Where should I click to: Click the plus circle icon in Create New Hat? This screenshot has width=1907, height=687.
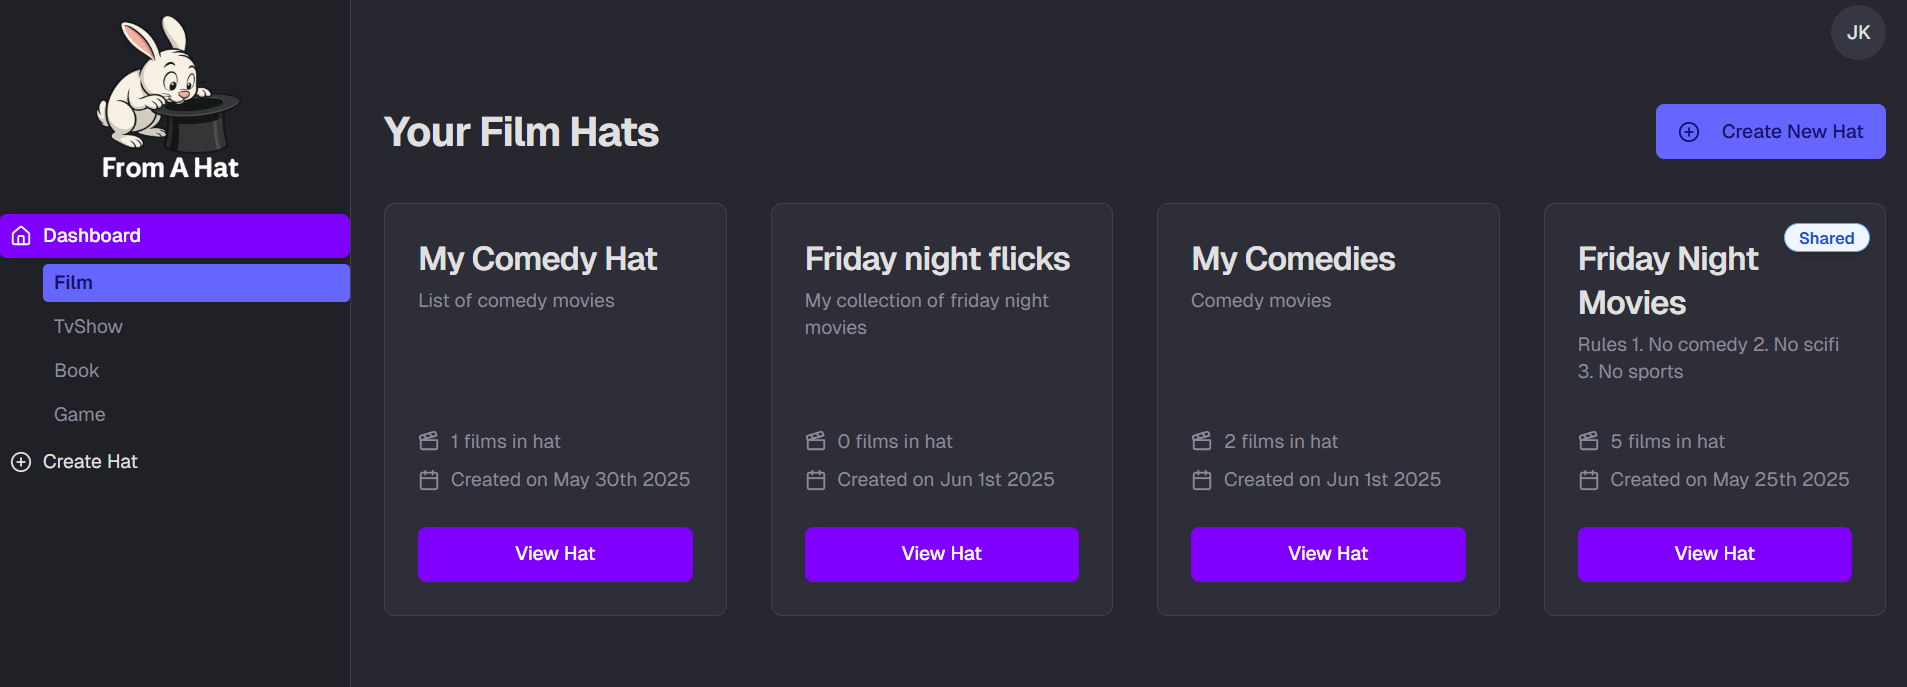pos(1689,132)
